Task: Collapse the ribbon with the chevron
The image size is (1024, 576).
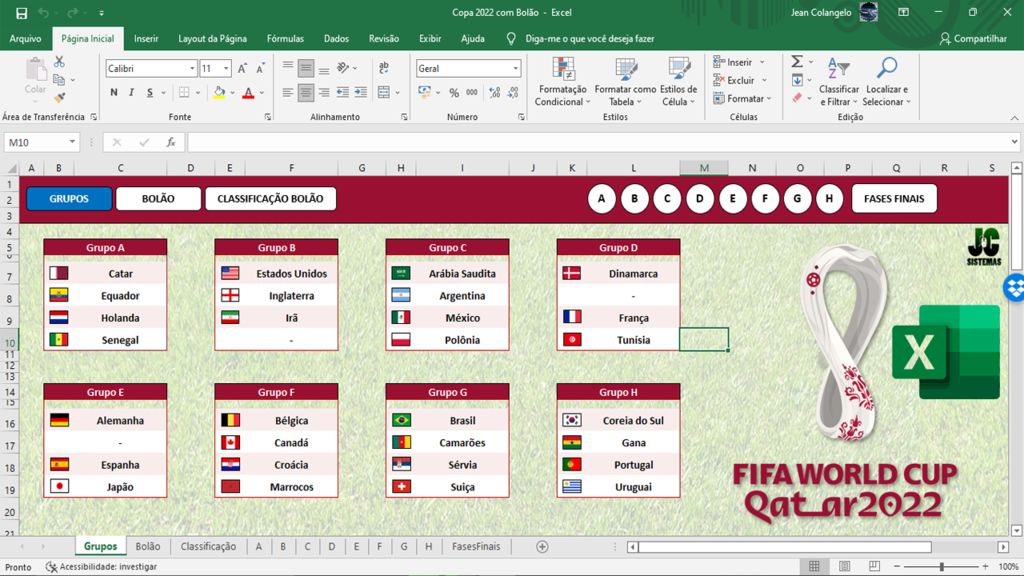Action: coord(1014,118)
